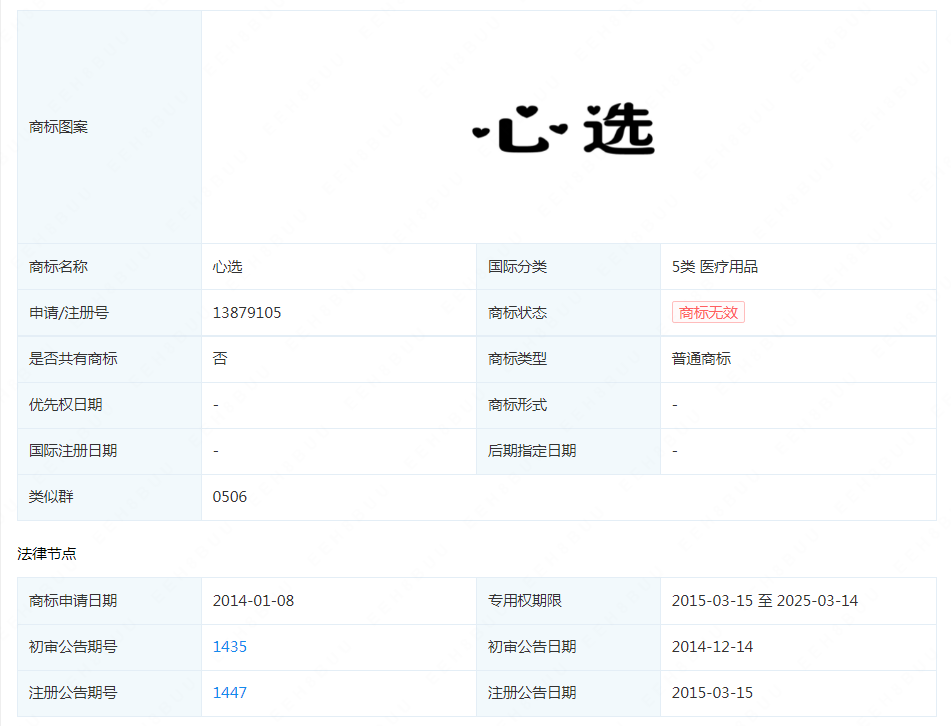Select the similar group value 0506
951x726 pixels.
coord(229,497)
